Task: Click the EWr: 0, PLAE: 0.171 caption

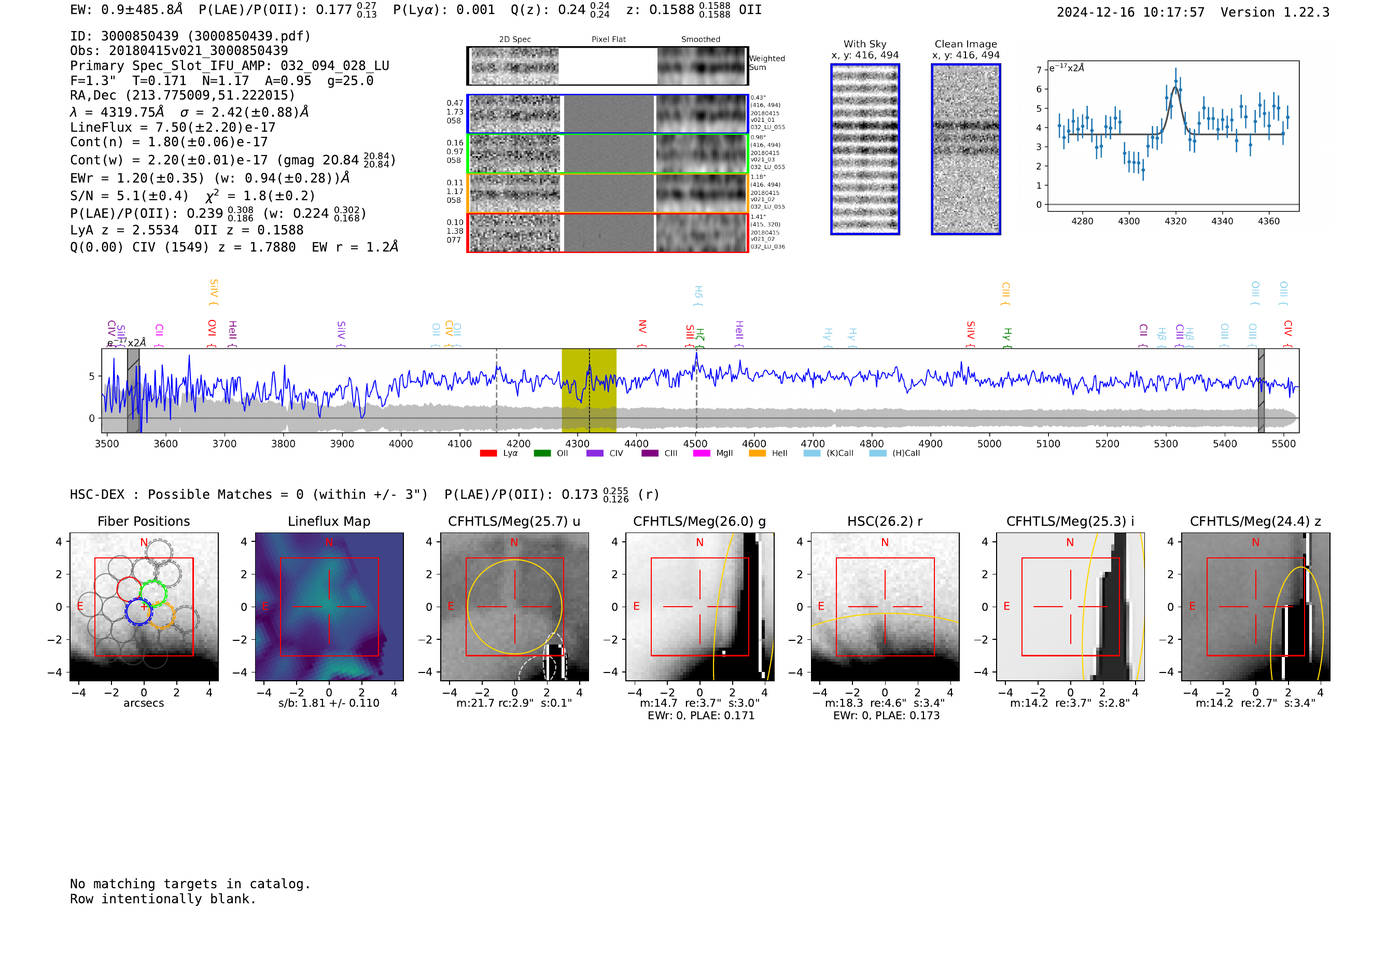Action: [699, 716]
